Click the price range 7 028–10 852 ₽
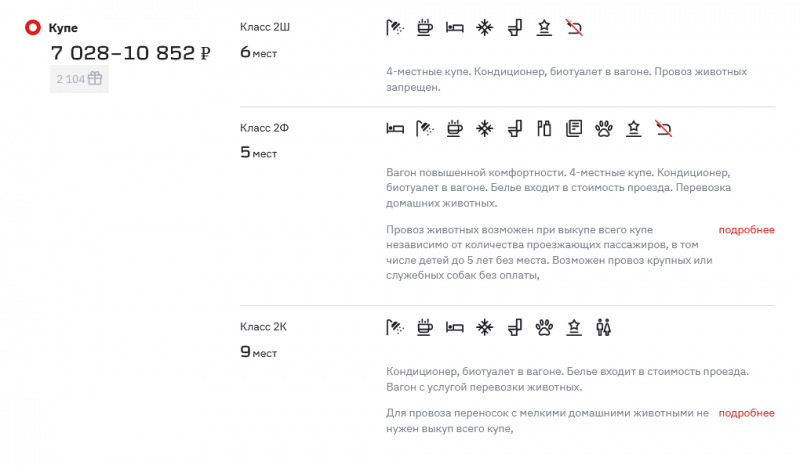Screen dimensions: 800x465 131,54
